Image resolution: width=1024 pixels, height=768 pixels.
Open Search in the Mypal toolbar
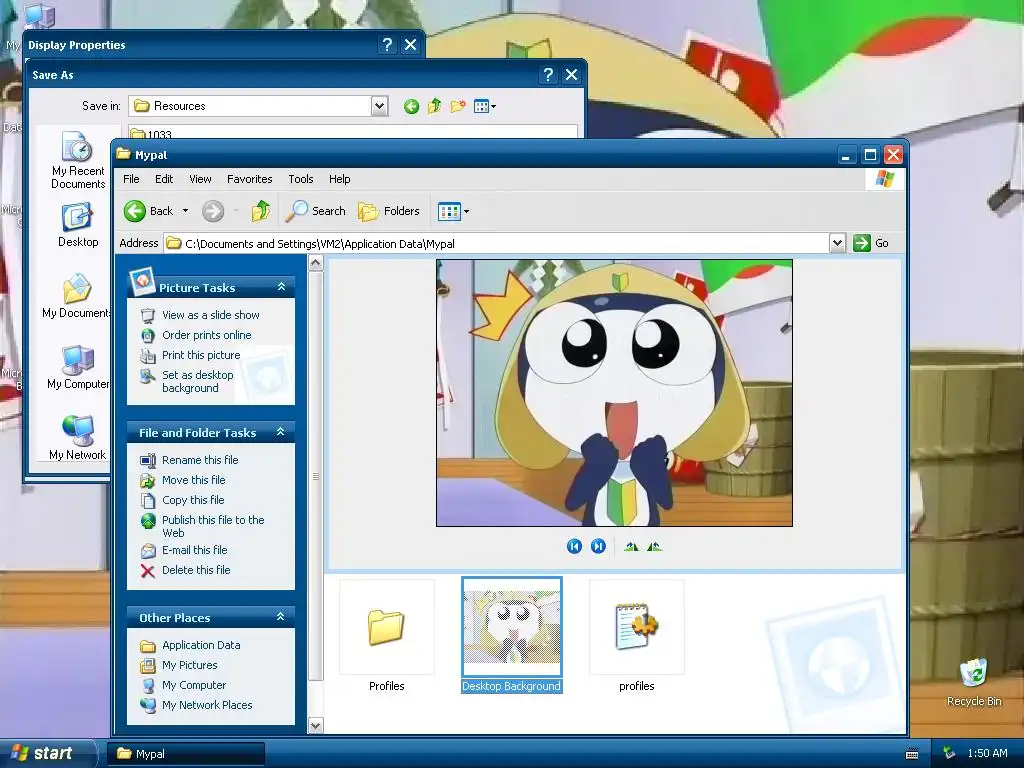(316, 211)
